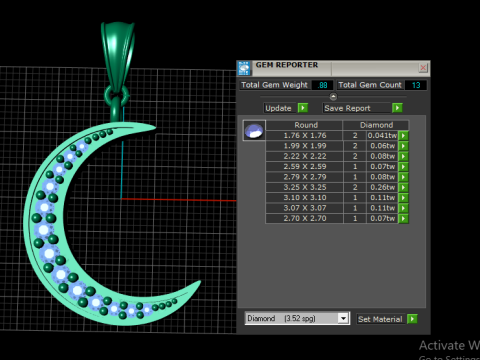Image resolution: width=480 pixels, height=360 pixels.
Task: Select the 3.10 X 3.10 size cell
Action: pyautogui.click(x=304, y=198)
